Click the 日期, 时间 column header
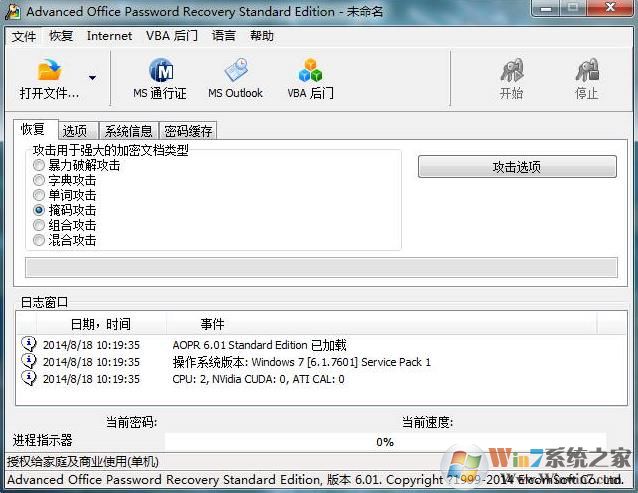This screenshot has width=638, height=493. 101,324
